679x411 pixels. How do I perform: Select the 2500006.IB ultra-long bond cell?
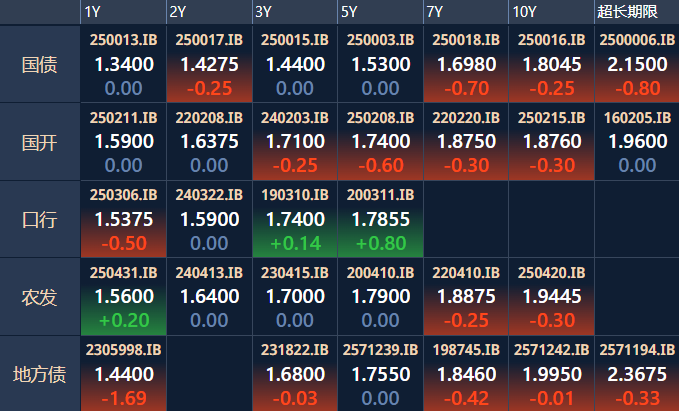point(635,65)
